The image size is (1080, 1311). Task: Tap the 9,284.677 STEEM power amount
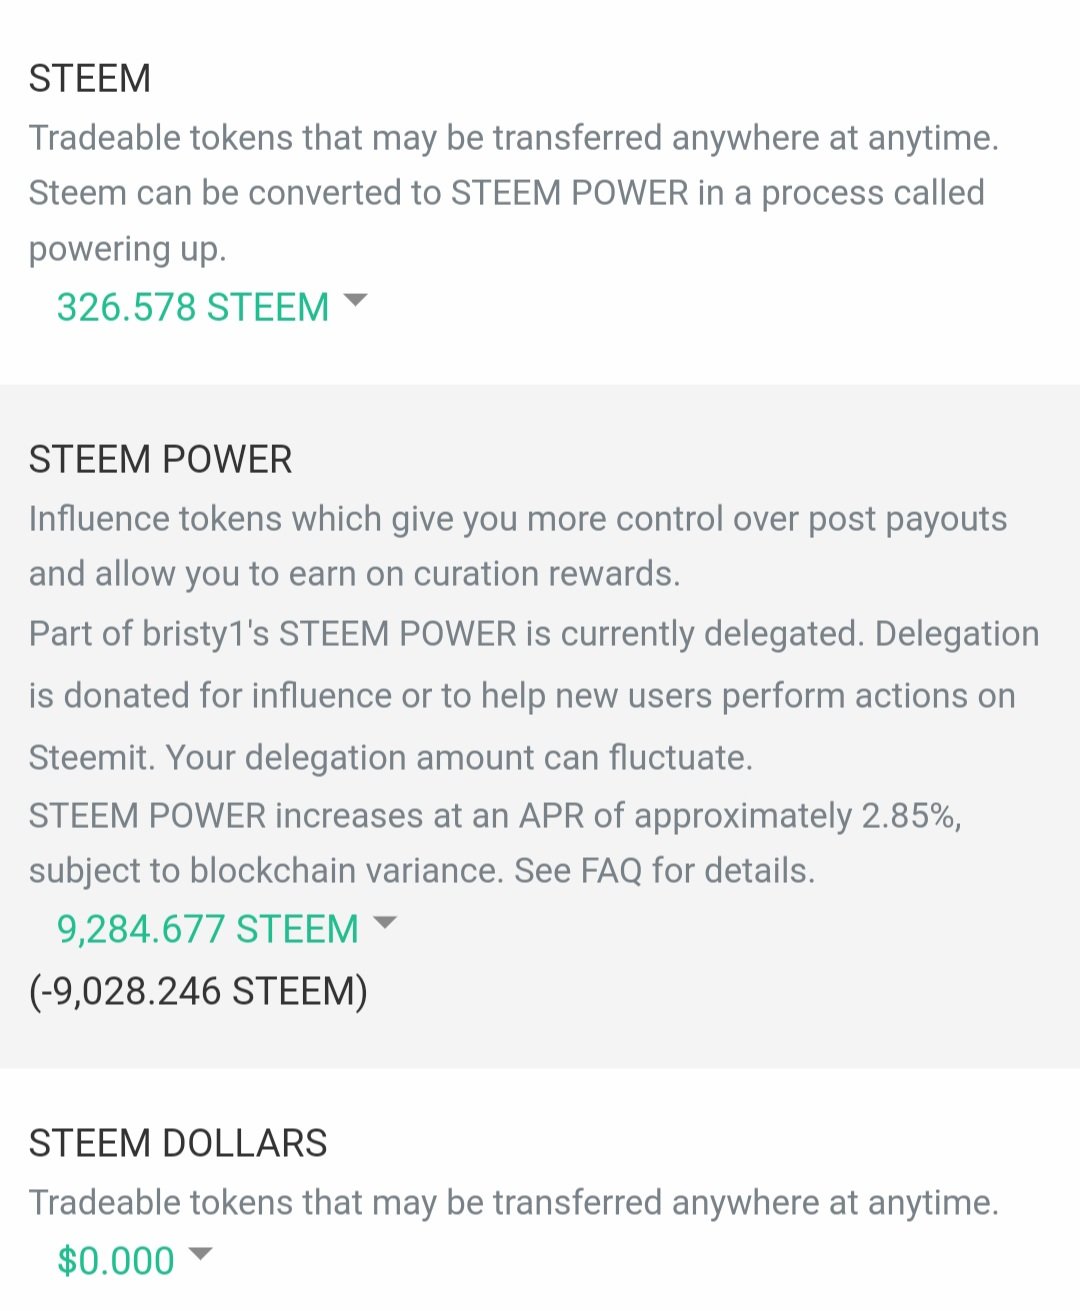[x=207, y=929]
